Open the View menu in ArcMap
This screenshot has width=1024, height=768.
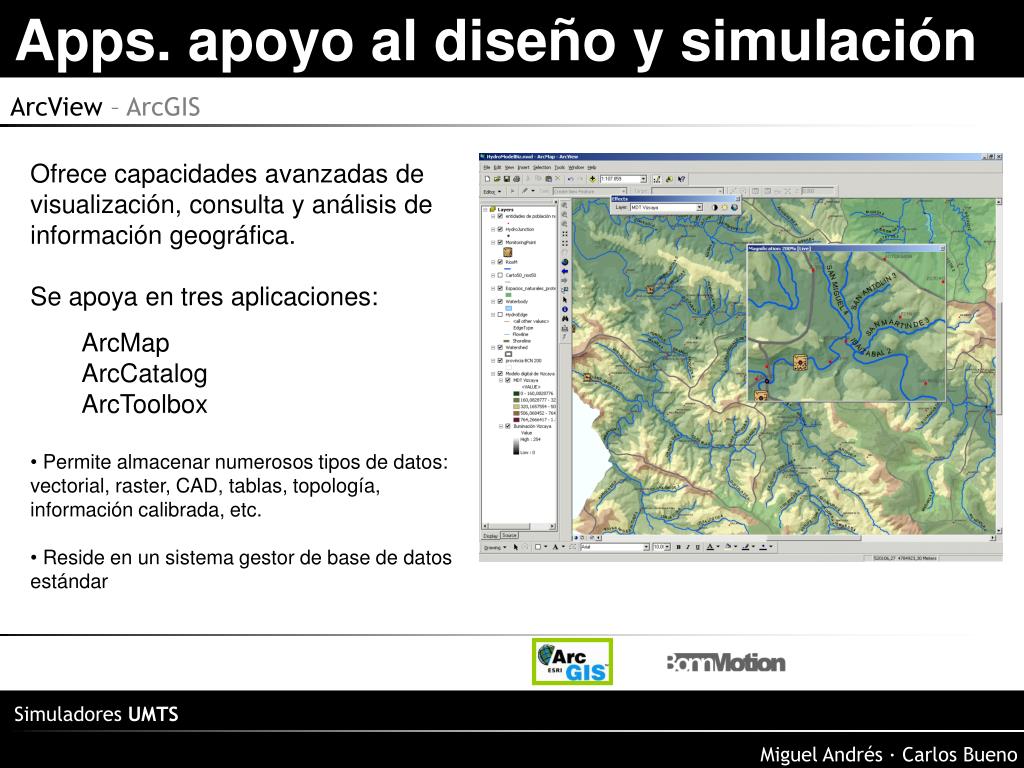(509, 167)
